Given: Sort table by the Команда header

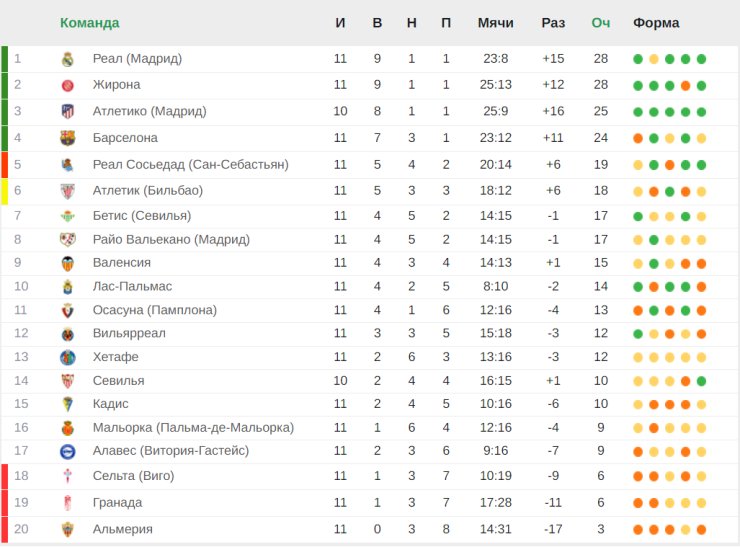Looking at the screenshot, I should (90, 23).
